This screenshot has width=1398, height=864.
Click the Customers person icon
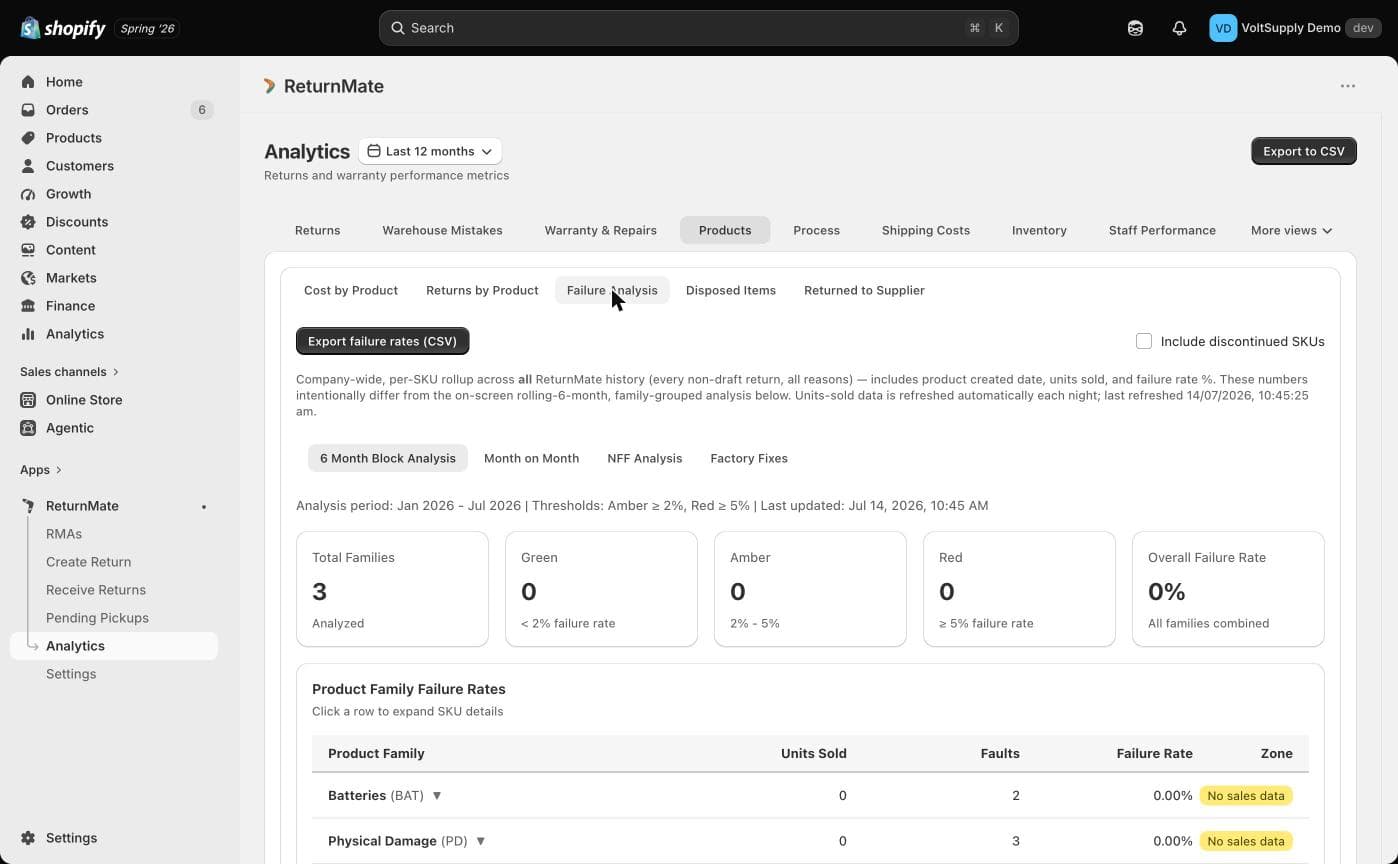coord(28,166)
